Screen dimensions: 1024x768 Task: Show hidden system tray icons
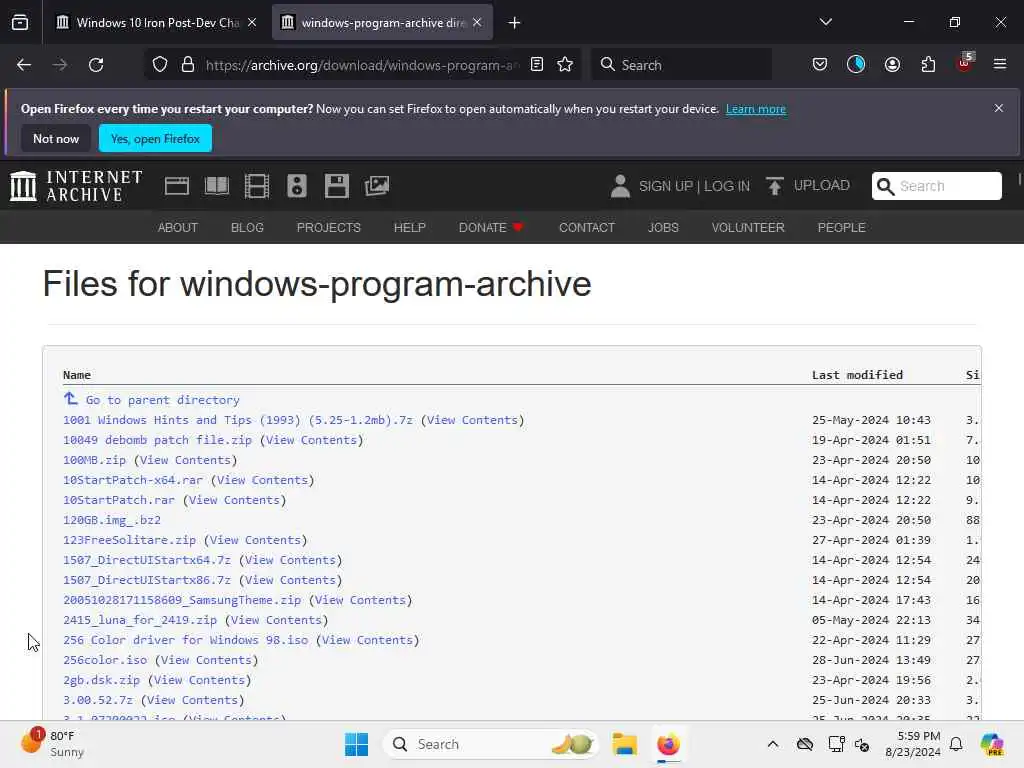(773, 744)
